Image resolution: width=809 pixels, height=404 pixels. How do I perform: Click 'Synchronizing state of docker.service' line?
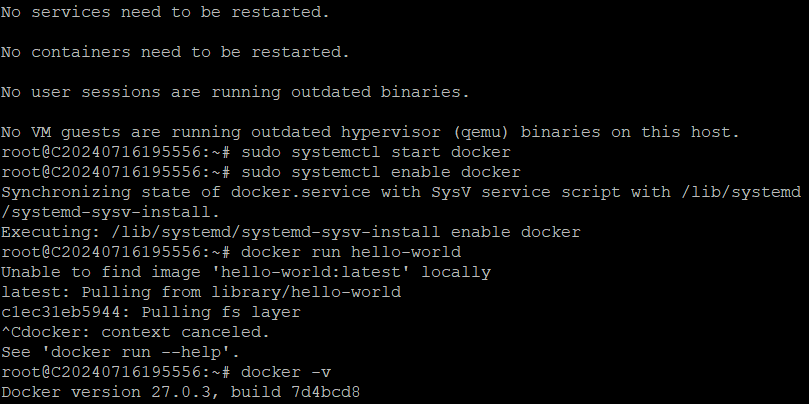point(401,192)
